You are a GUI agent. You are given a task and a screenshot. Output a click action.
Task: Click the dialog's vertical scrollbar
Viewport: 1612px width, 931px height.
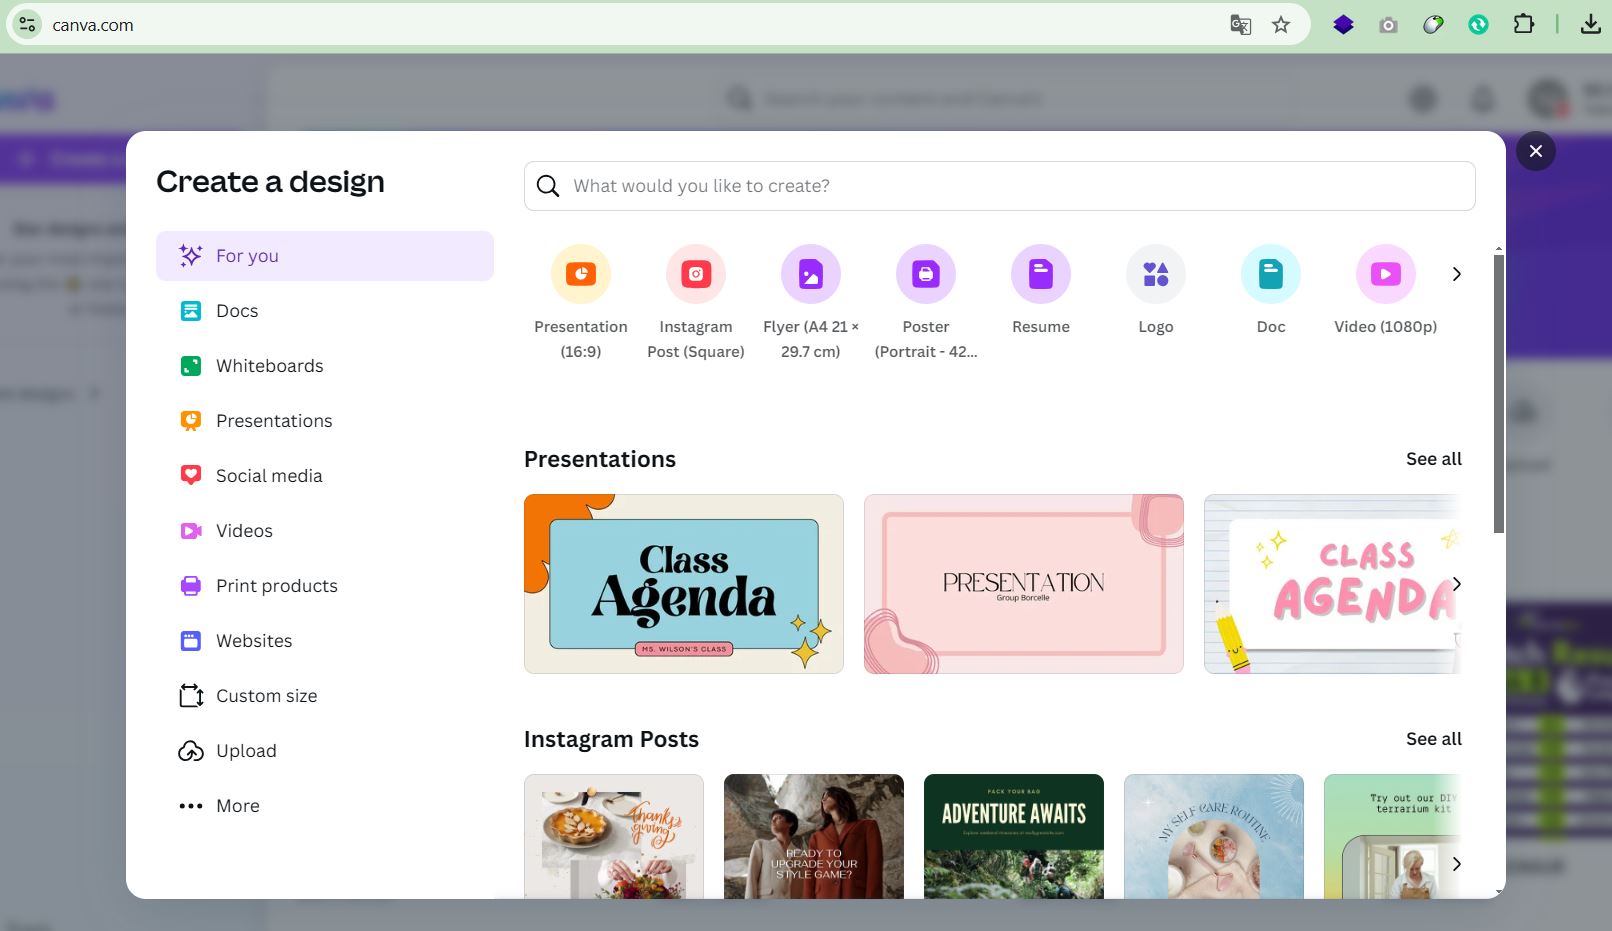coord(1498,393)
